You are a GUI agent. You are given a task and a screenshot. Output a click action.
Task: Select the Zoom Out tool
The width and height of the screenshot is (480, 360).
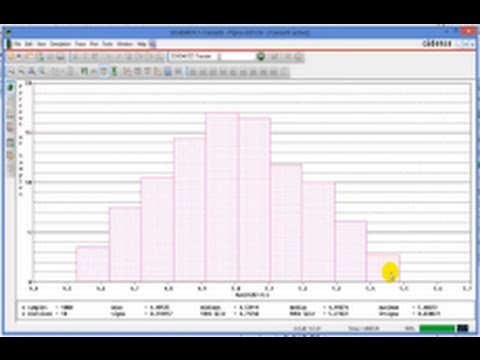click(21, 71)
